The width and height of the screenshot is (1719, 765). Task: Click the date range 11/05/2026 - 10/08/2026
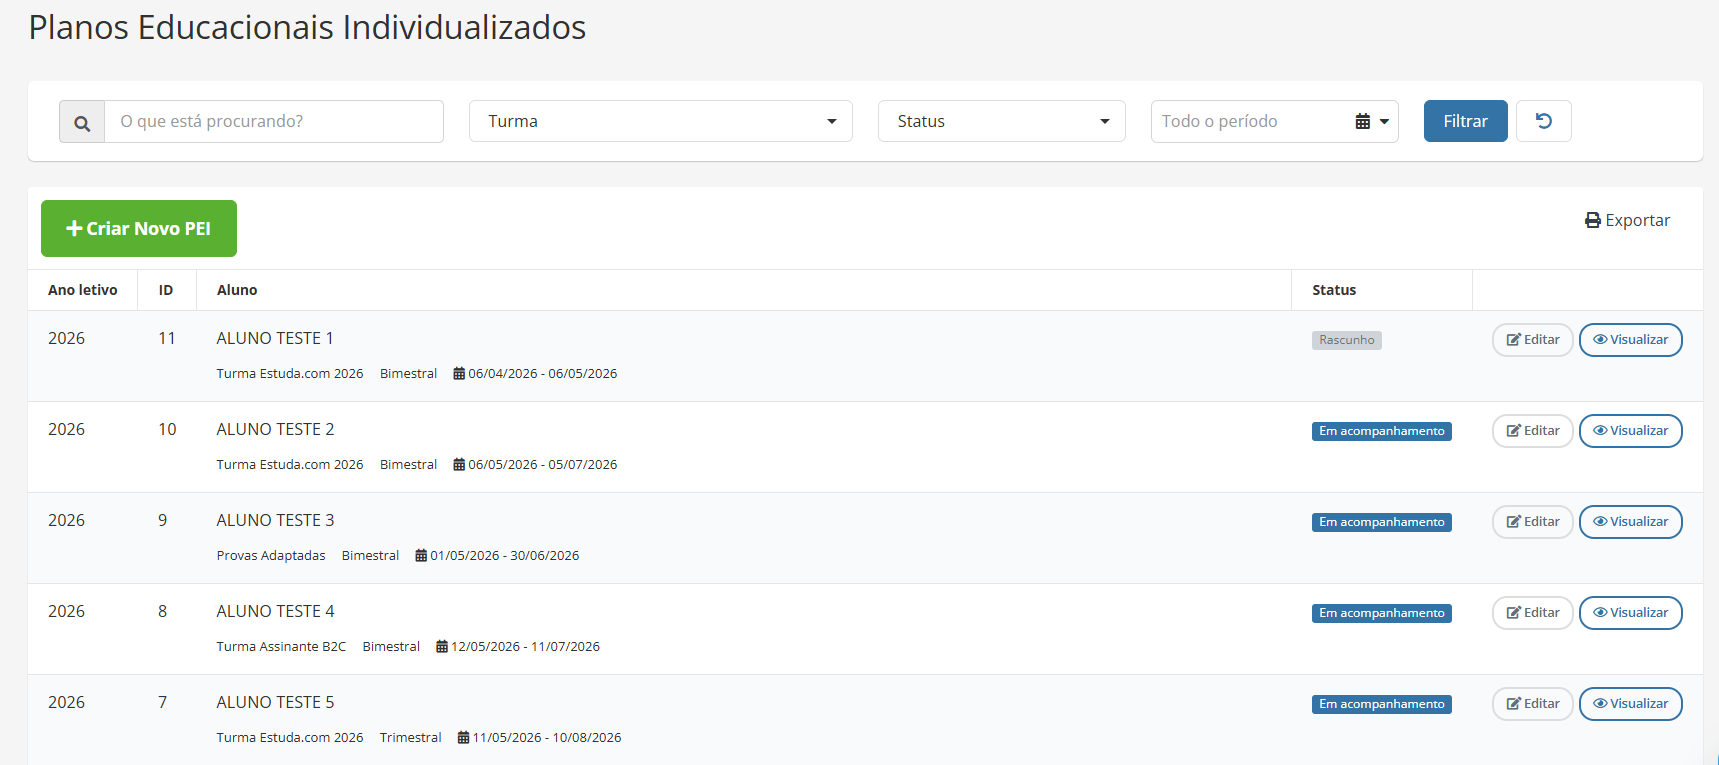point(547,737)
